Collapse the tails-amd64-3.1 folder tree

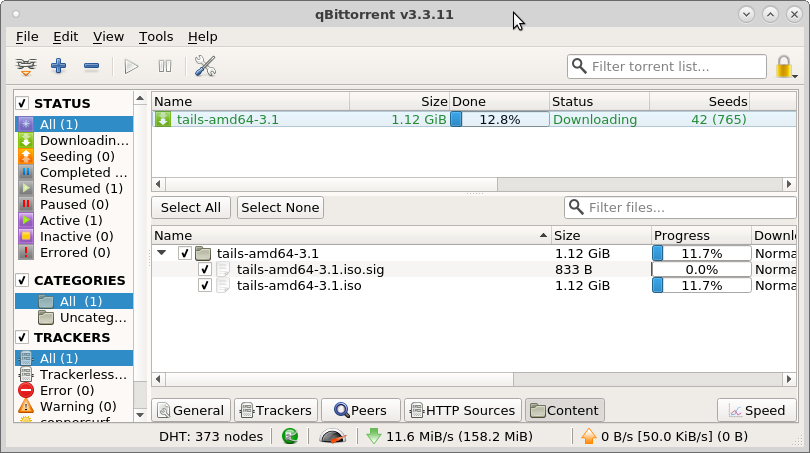pos(162,254)
